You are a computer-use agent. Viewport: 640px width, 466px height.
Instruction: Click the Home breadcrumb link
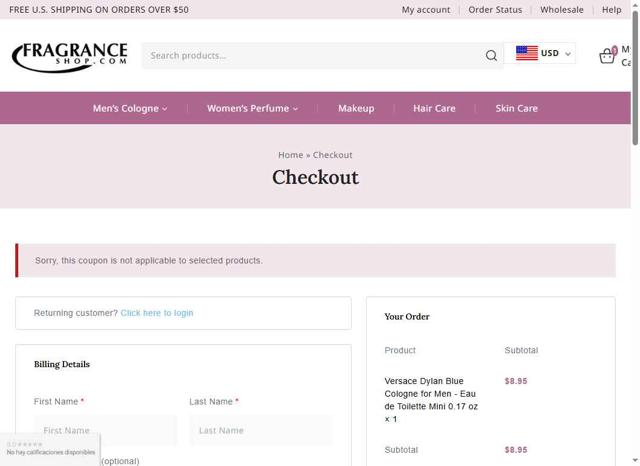point(291,155)
